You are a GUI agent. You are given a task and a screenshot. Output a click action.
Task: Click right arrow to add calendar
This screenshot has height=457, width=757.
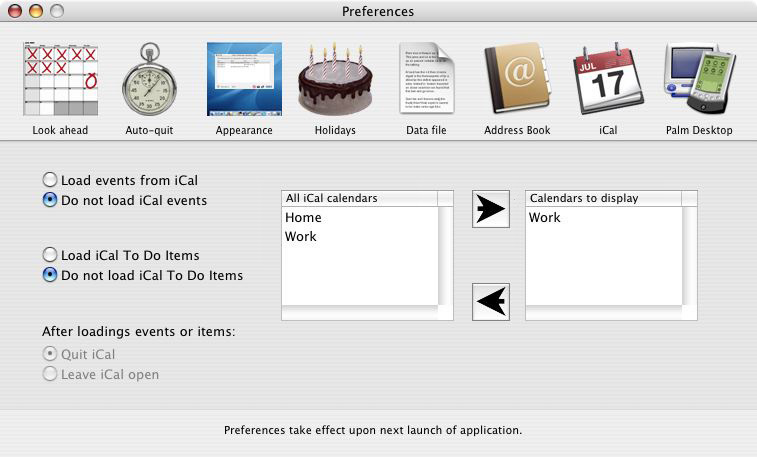click(490, 209)
